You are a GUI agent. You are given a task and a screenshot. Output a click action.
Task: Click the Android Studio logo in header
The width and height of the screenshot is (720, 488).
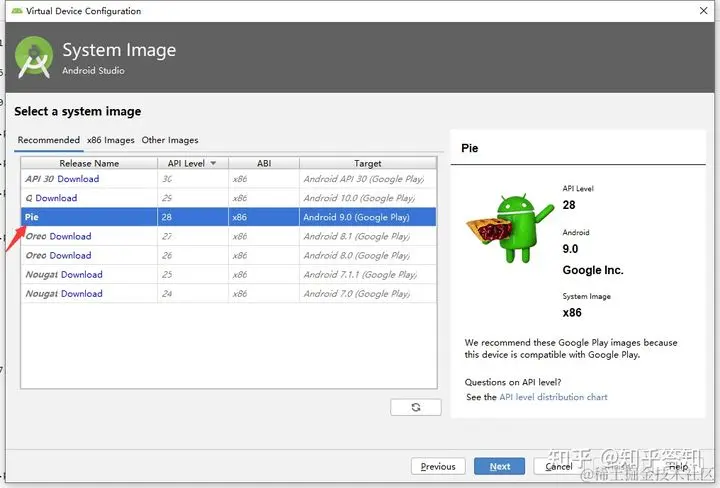(34, 57)
